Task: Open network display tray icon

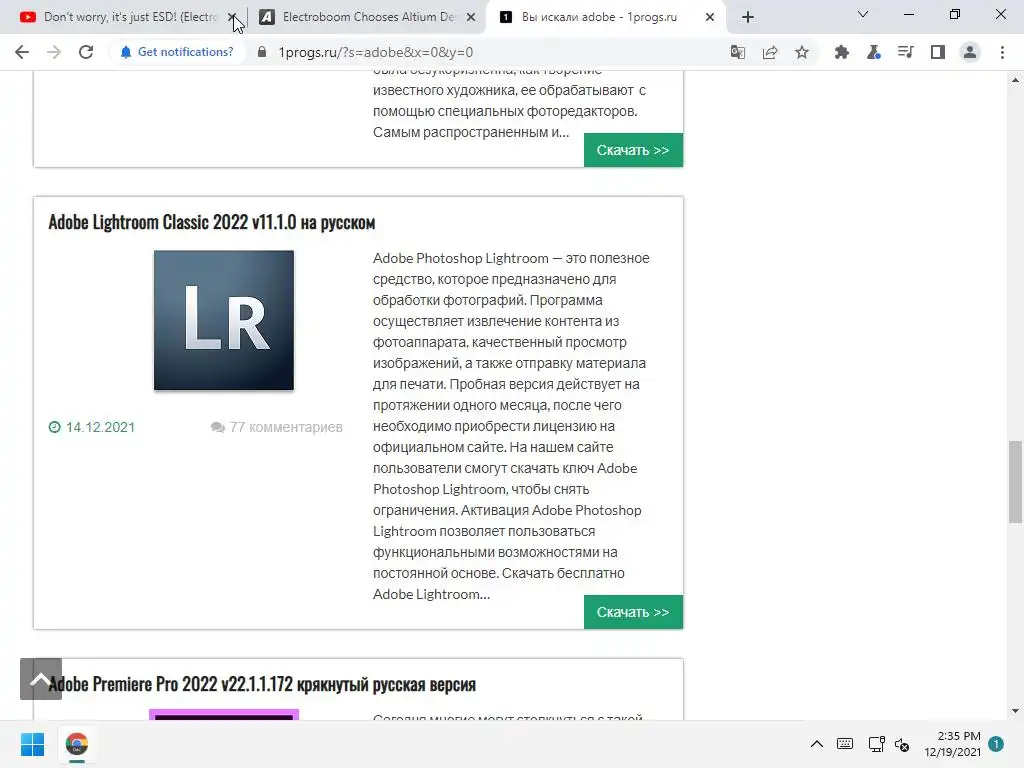Action: [x=876, y=744]
